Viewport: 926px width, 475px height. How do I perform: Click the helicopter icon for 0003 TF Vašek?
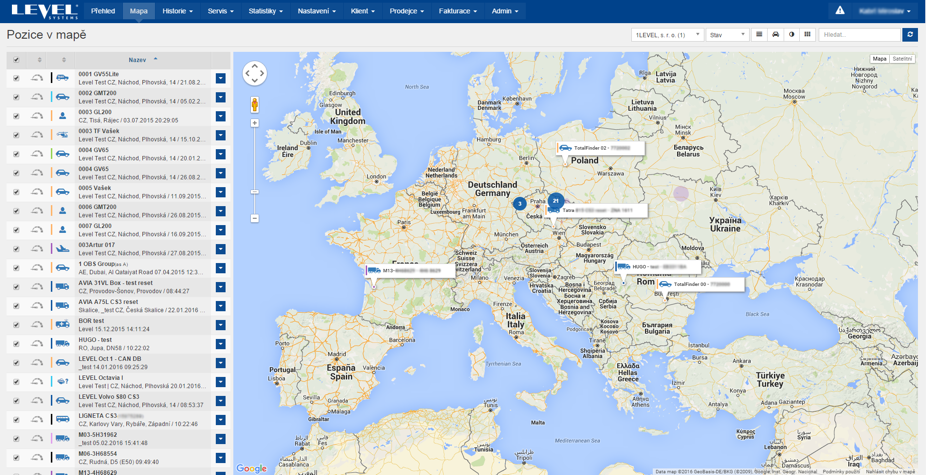click(x=62, y=135)
